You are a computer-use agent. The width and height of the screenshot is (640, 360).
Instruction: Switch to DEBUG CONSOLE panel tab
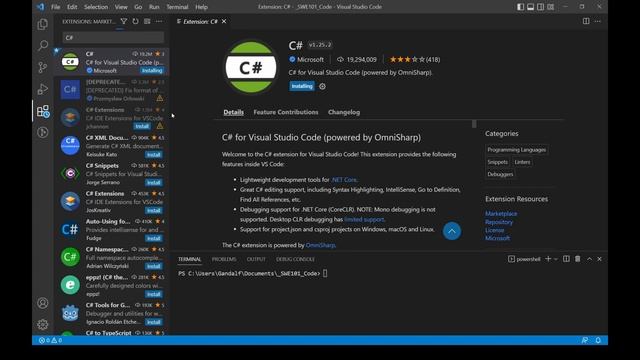coord(295,259)
